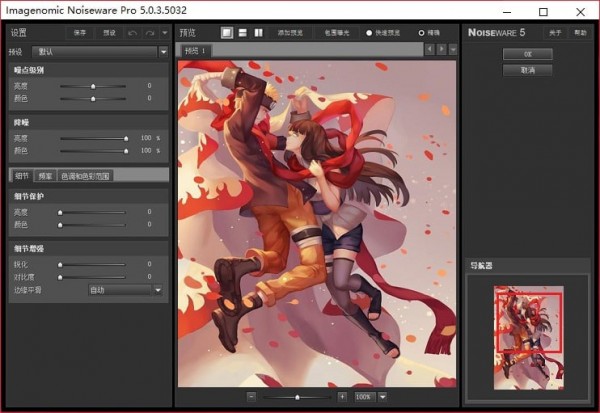This screenshot has width=600, height=413.
Task: Click the OK button
Action: coord(528,55)
